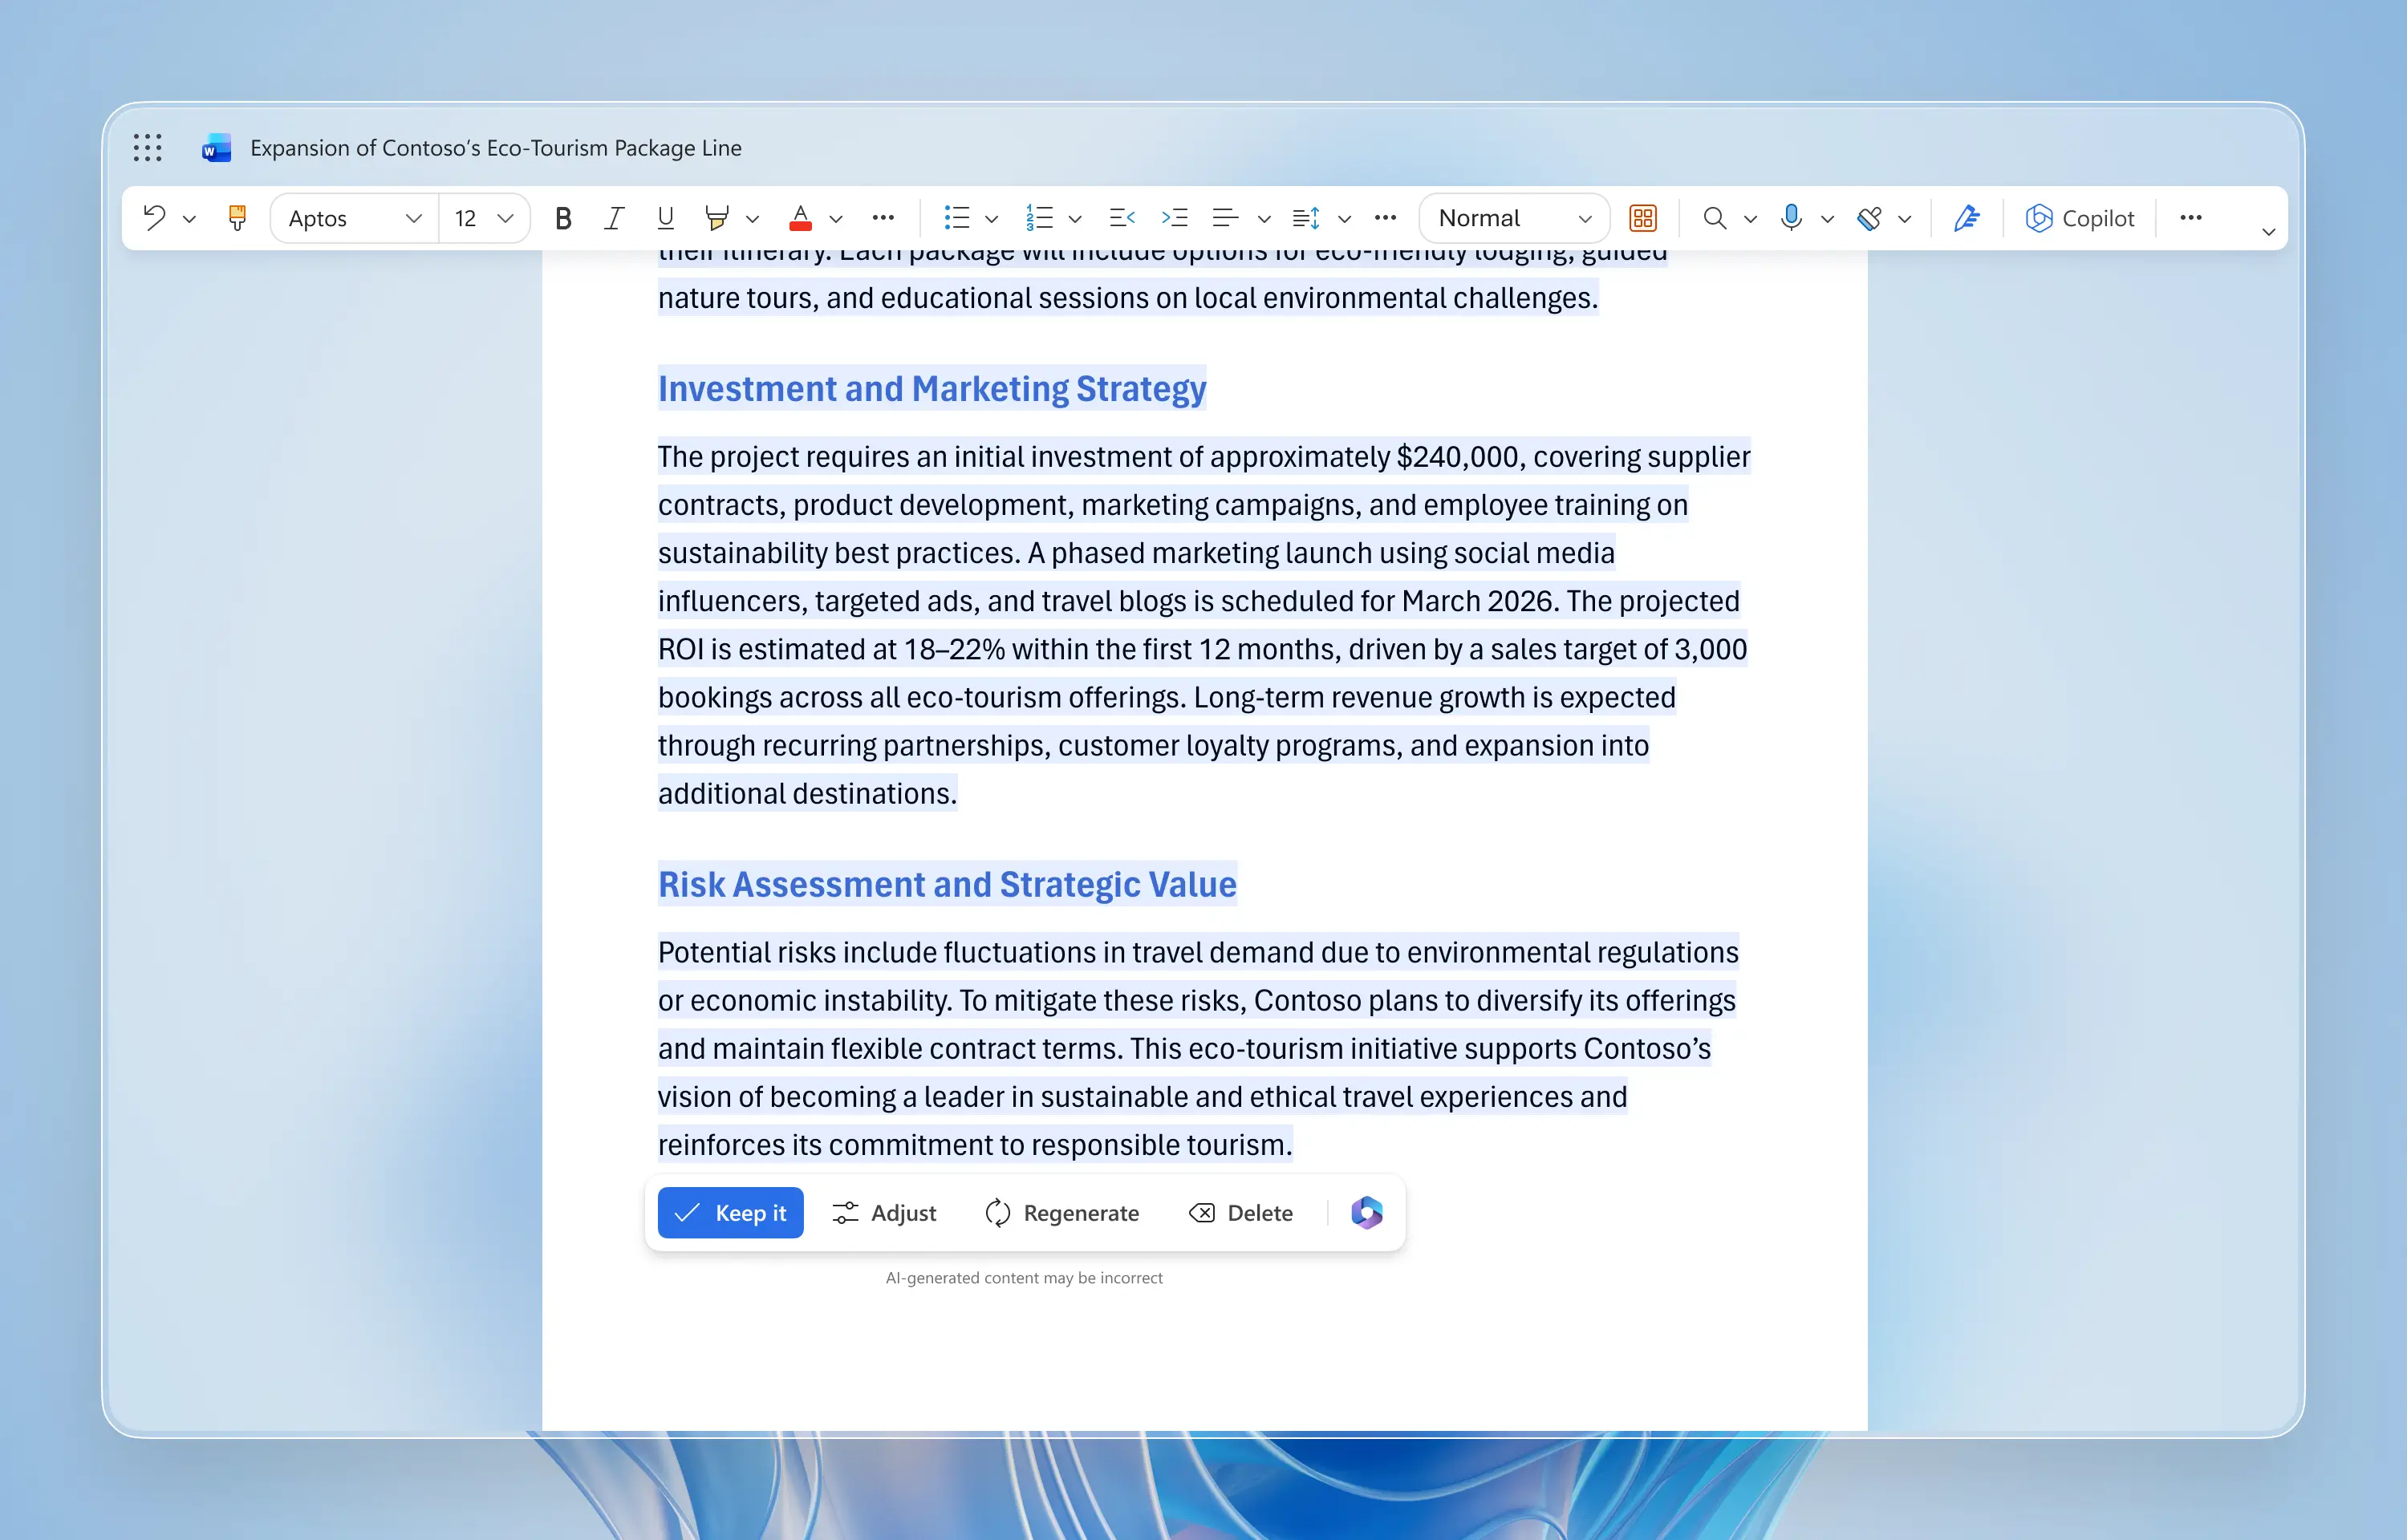Start Dictate with the microphone icon
The width and height of the screenshot is (2407, 1540).
tap(1791, 218)
